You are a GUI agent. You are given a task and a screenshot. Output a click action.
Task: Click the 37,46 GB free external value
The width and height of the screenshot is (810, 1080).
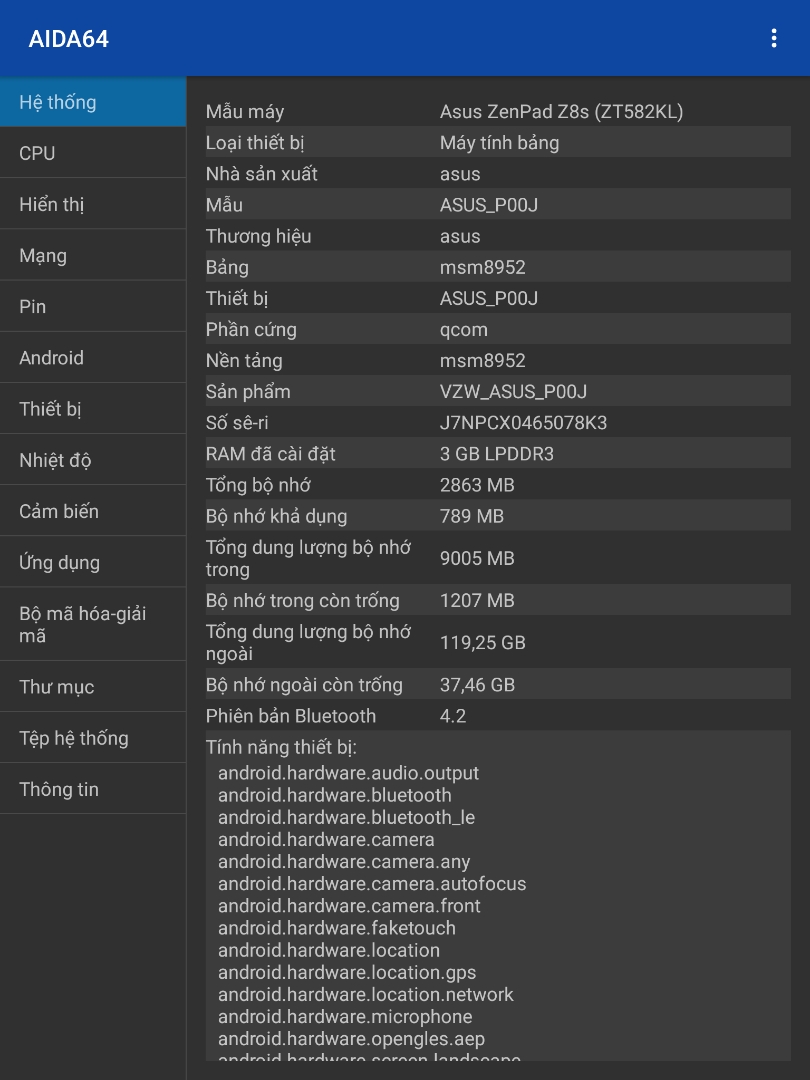point(477,685)
